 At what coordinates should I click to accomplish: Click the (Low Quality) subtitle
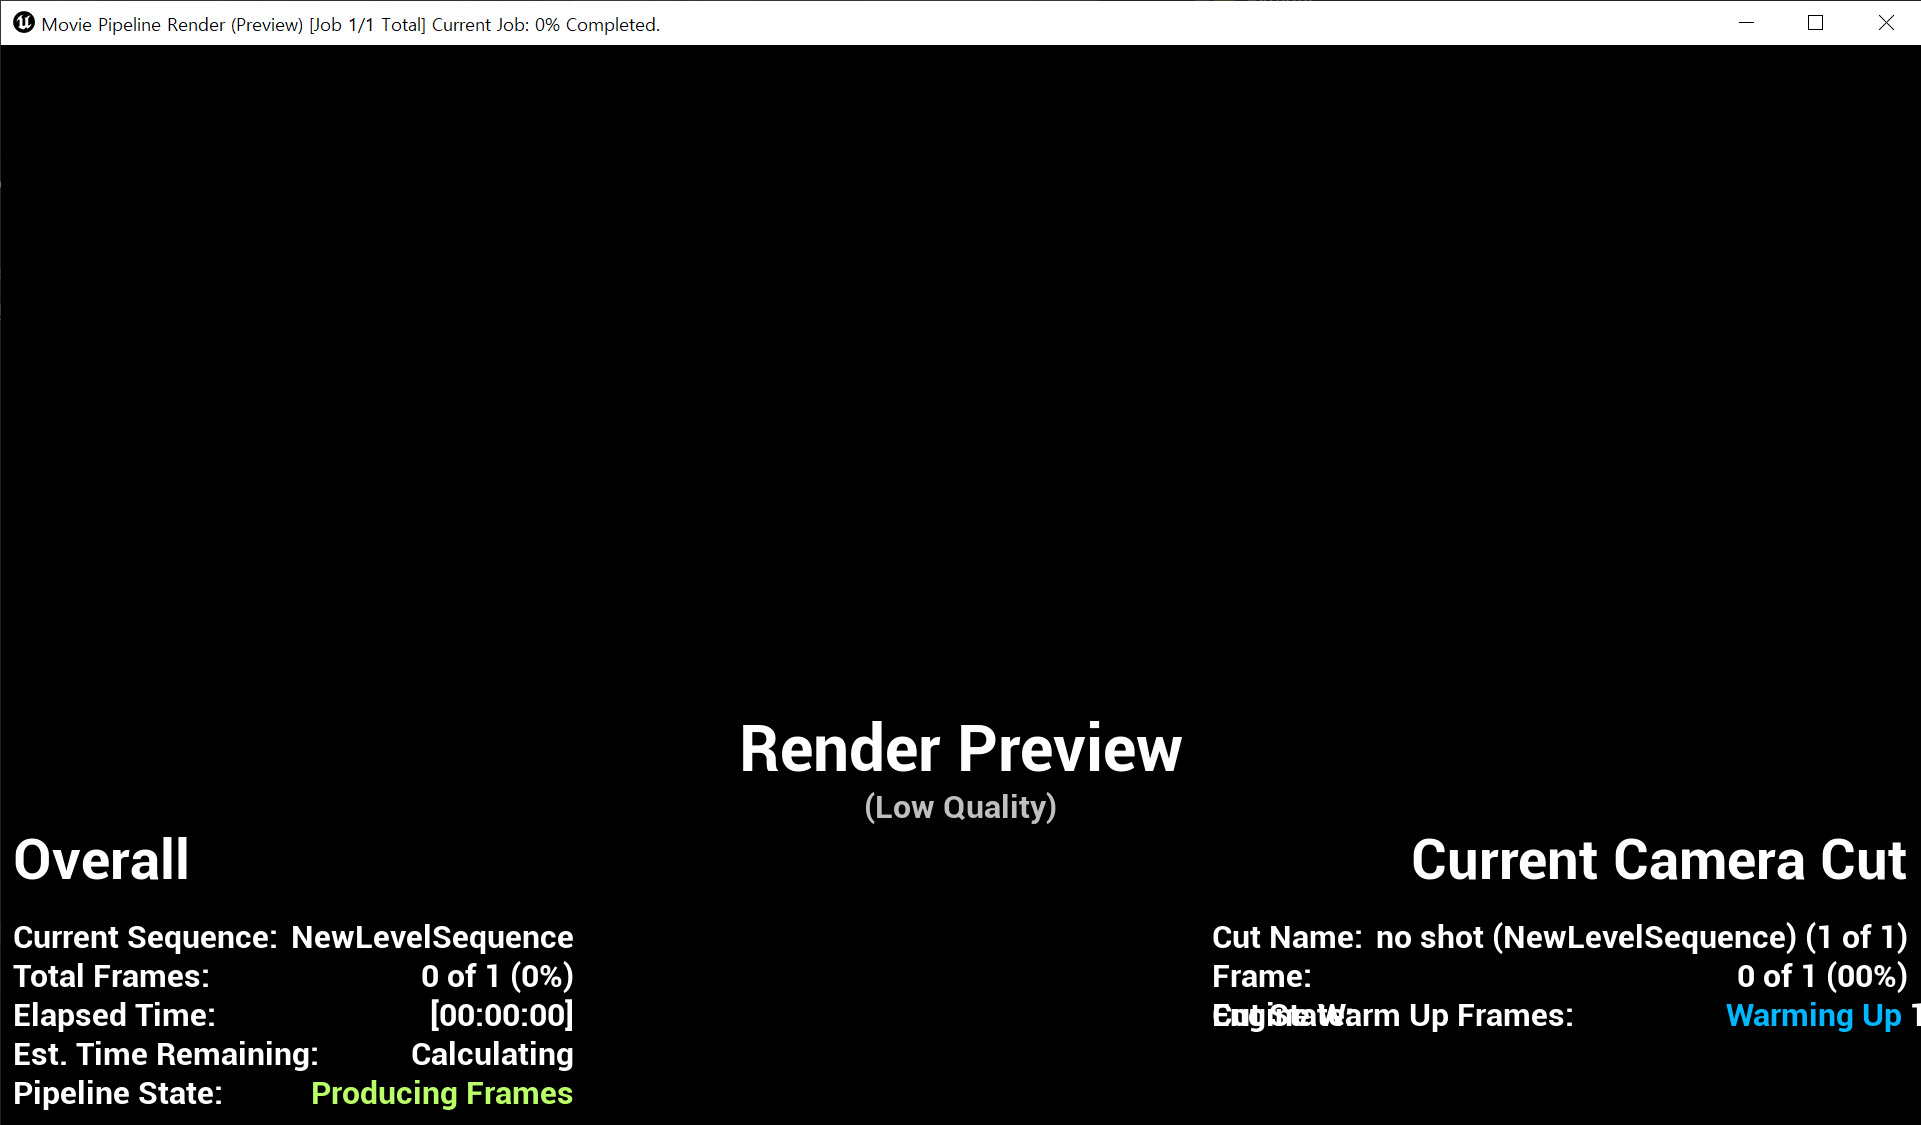tap(960, 807)
